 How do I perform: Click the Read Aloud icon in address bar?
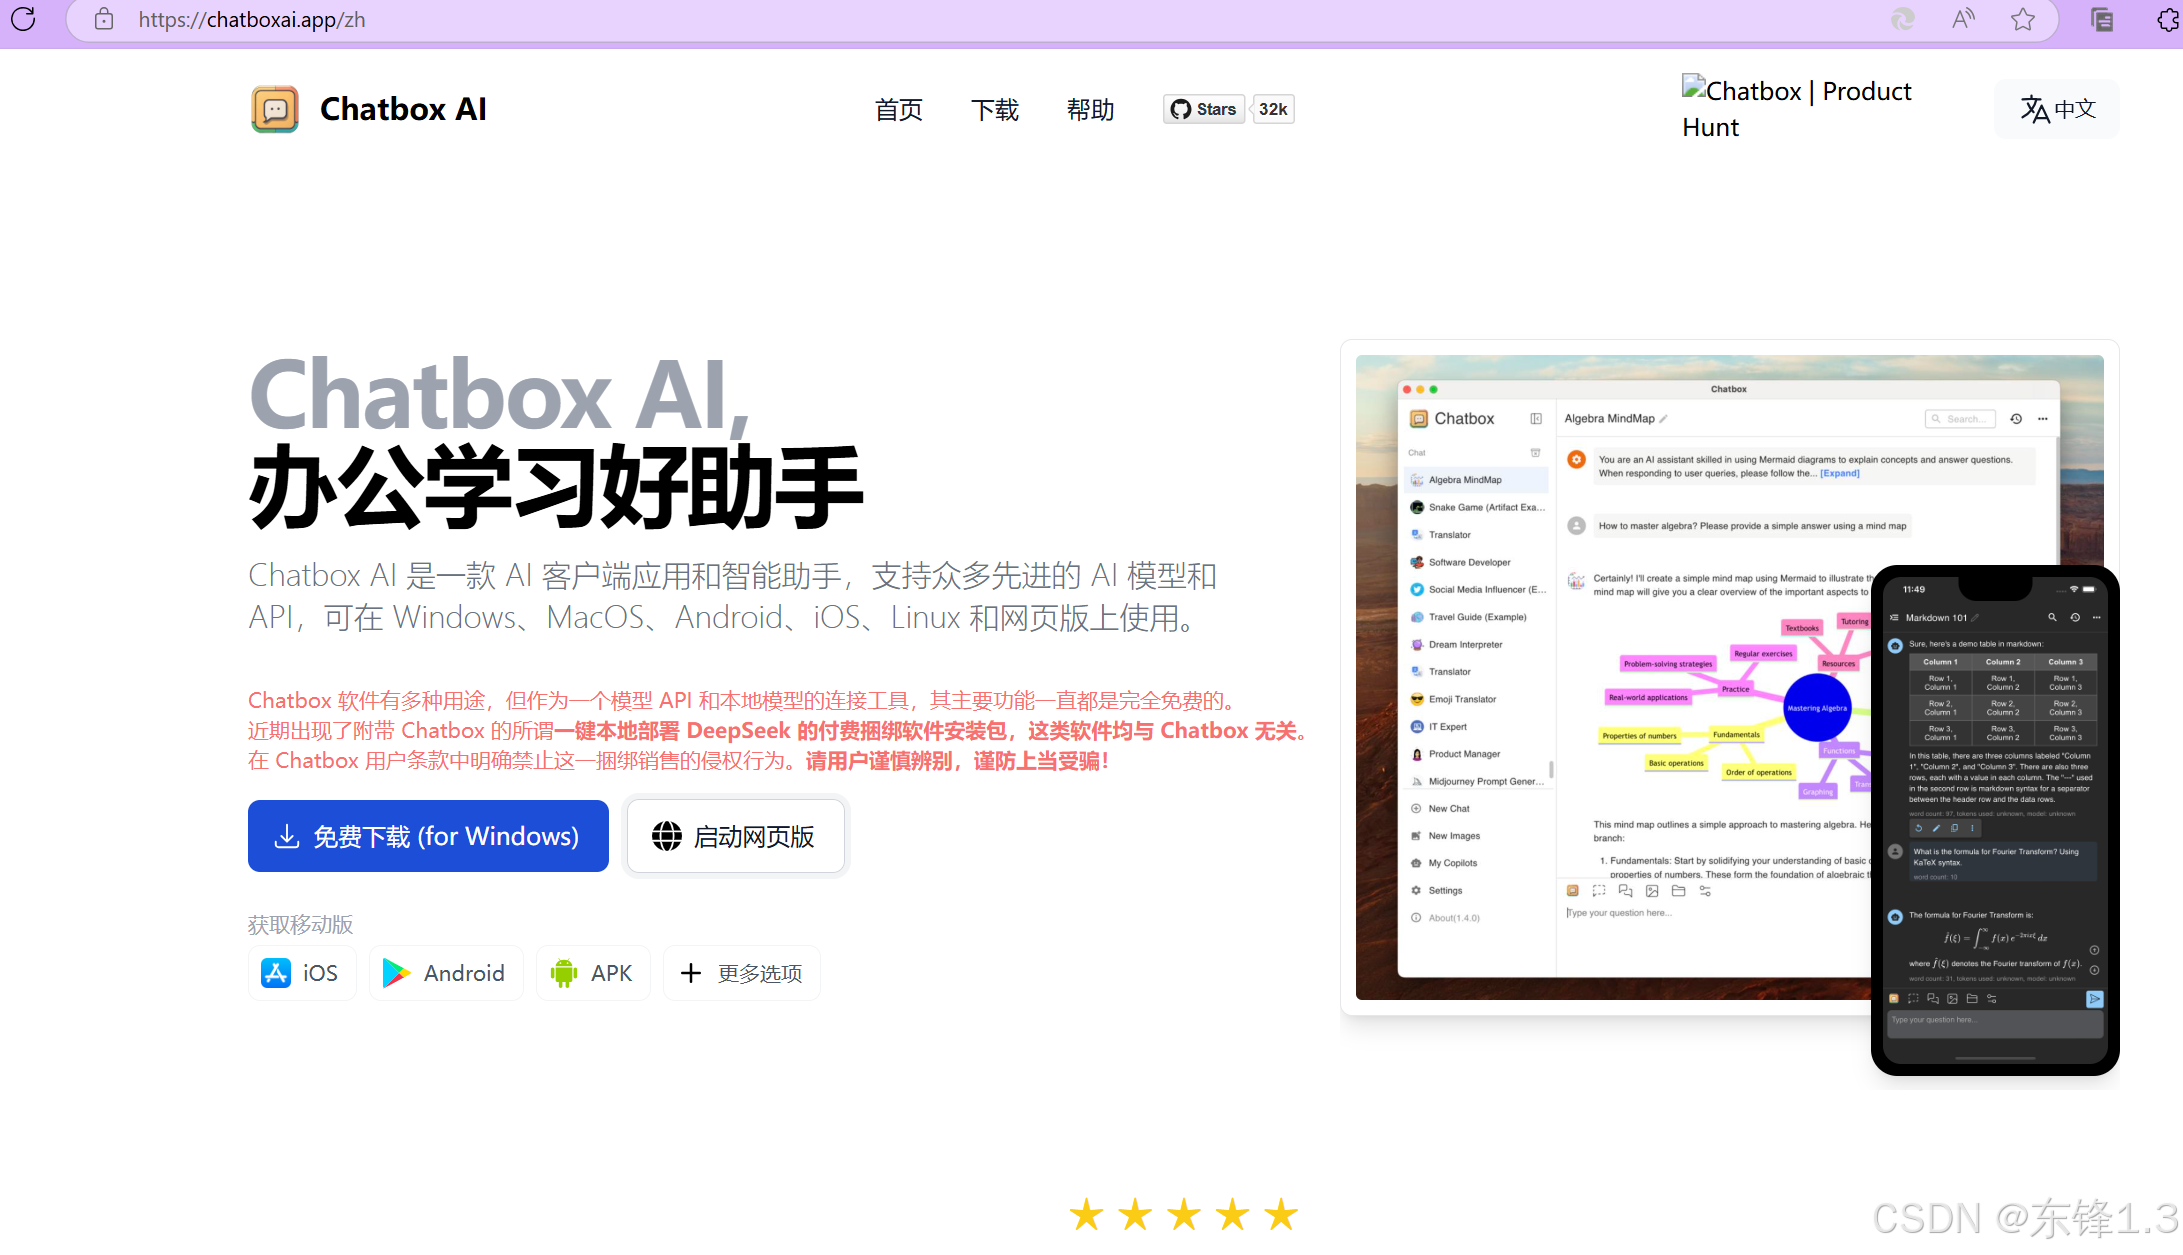click(1963, 19)
